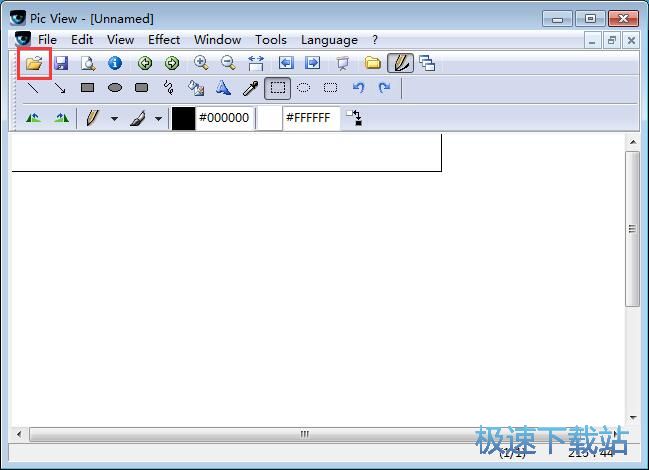Click the vertical scrollbar thumb

click(632, 229)
